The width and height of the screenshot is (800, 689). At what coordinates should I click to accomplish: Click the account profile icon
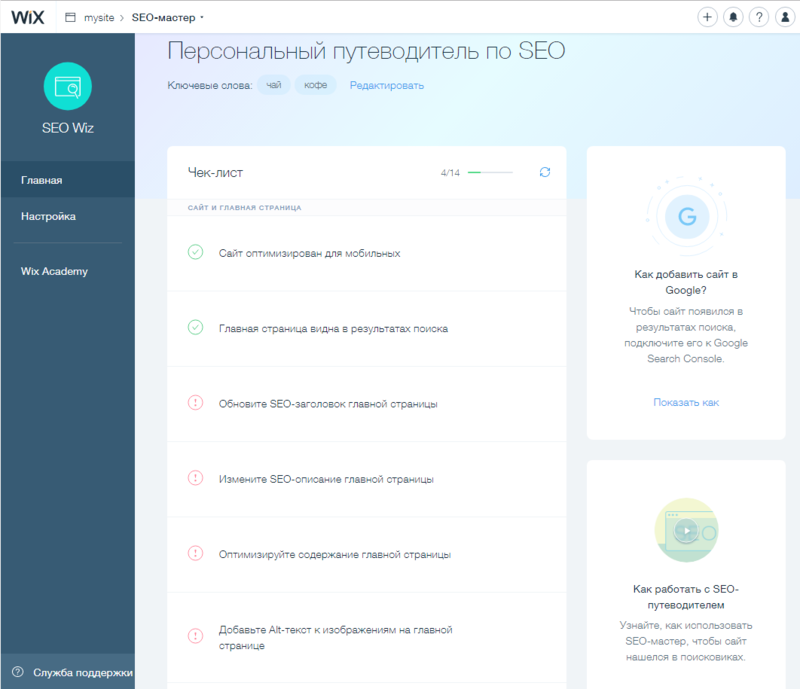pos(785,17)
